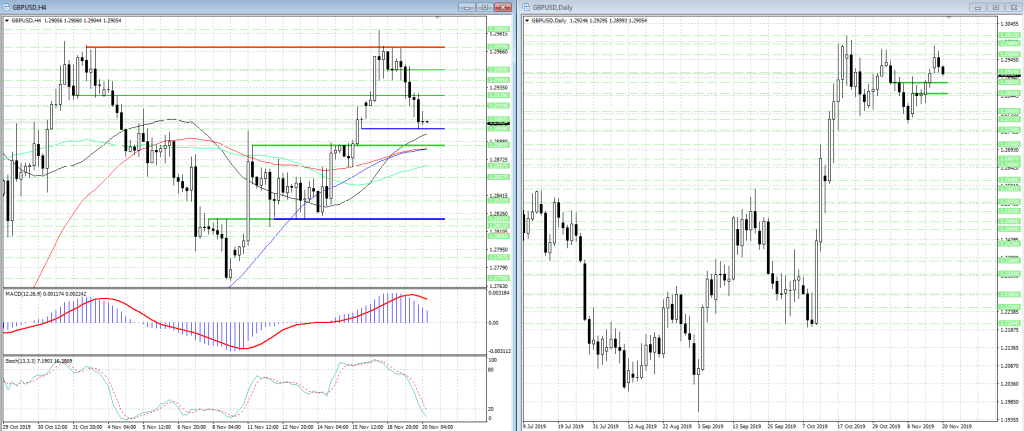The width and height of the screenshot is (1024, 431).
Task: Maximize the GBPUSD,Daily chart window
Action: pyautogui.click(x=995, y=7)
